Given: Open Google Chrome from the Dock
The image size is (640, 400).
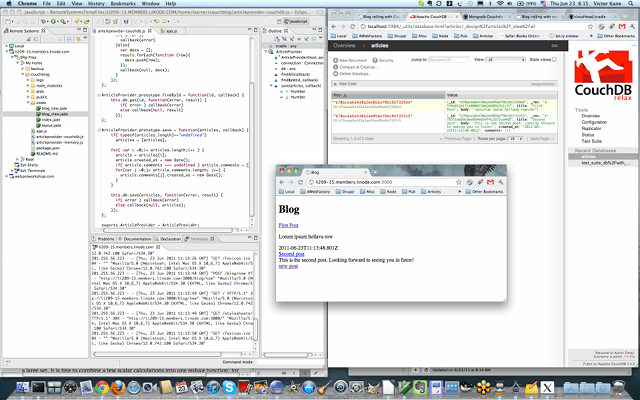Looking at the screenshot, I should pyautogui.click(x=102, y=387).
